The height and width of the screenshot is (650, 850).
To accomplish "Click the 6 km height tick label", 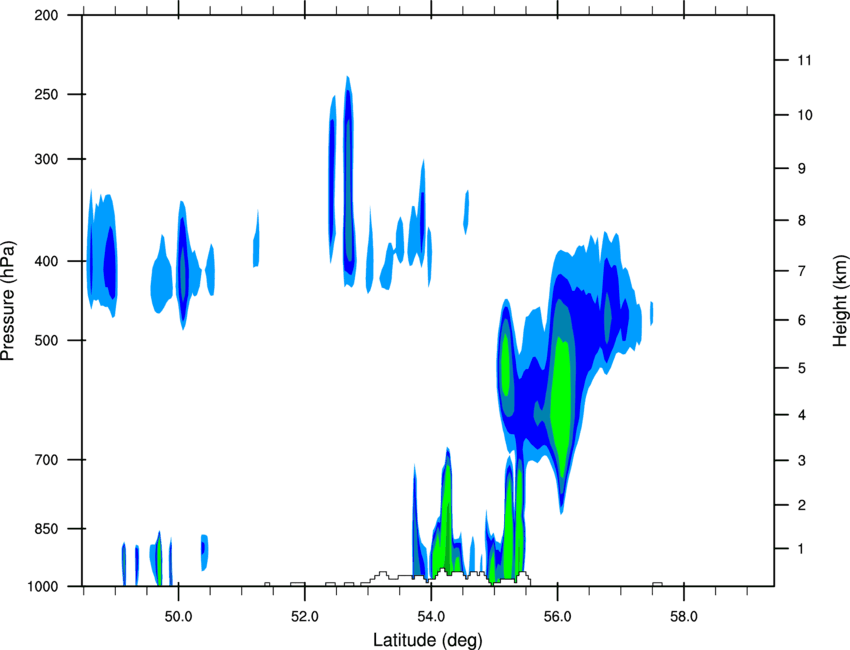I will (x=802, y=320).
